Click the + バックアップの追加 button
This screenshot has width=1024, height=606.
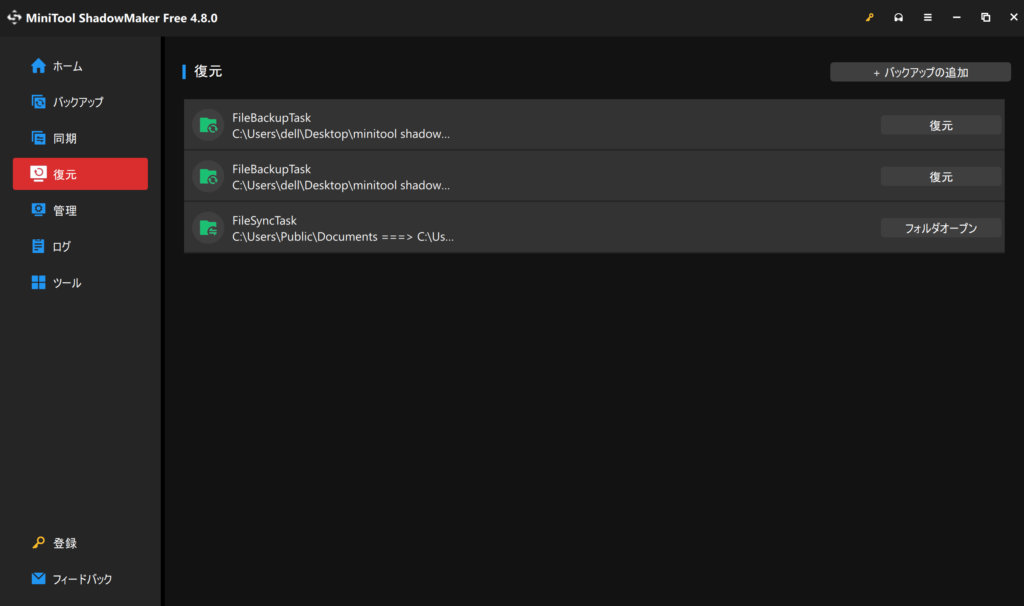(920, 72)
